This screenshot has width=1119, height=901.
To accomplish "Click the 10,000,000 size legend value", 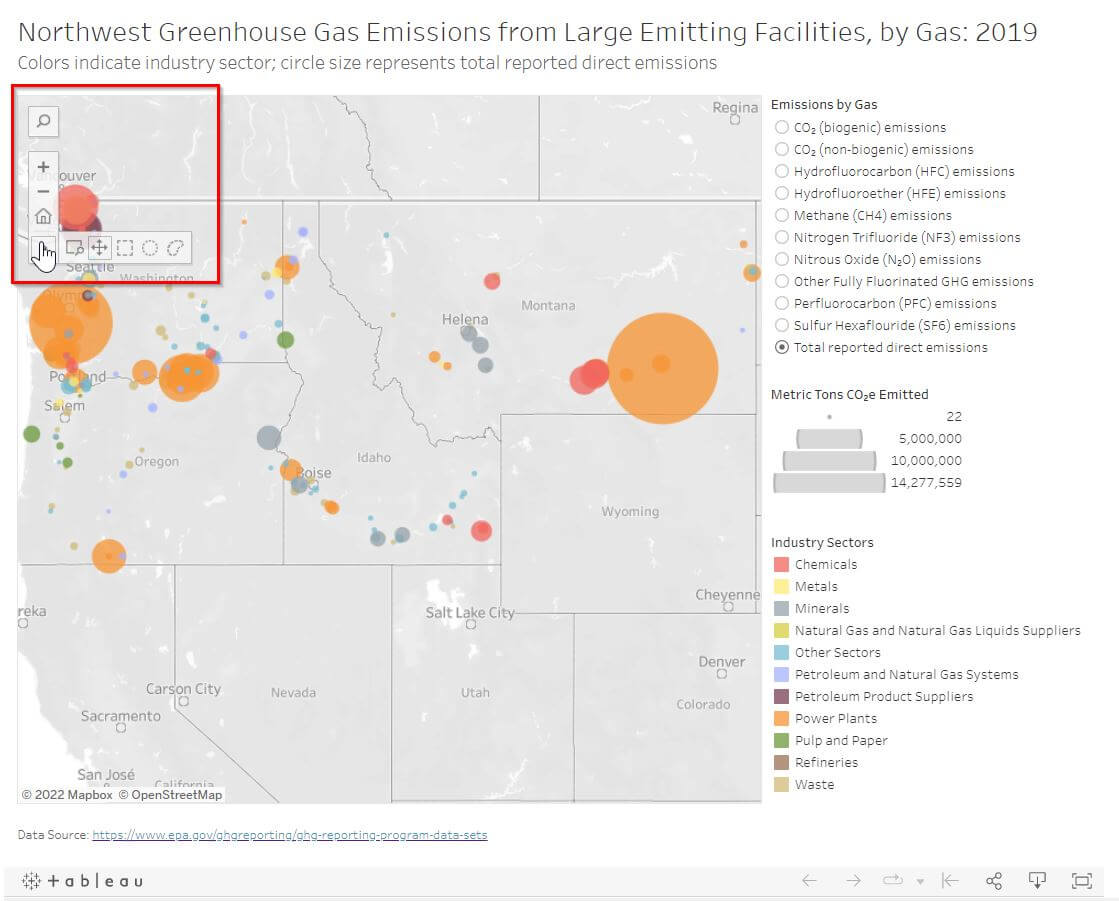I will pos(926,461).
